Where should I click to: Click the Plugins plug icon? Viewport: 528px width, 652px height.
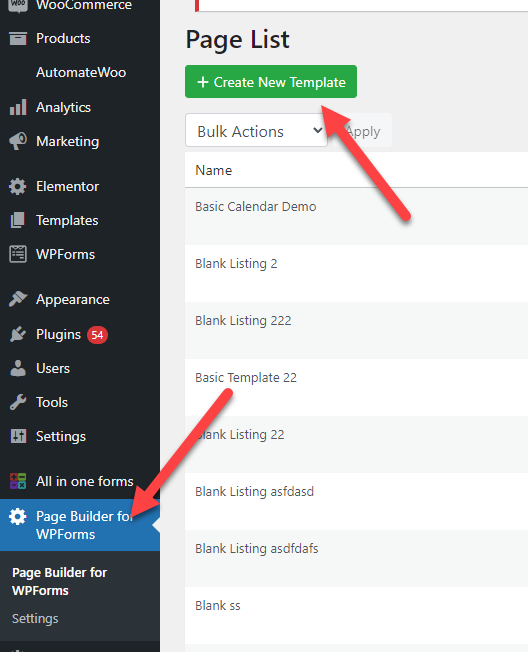coord(18,334)
